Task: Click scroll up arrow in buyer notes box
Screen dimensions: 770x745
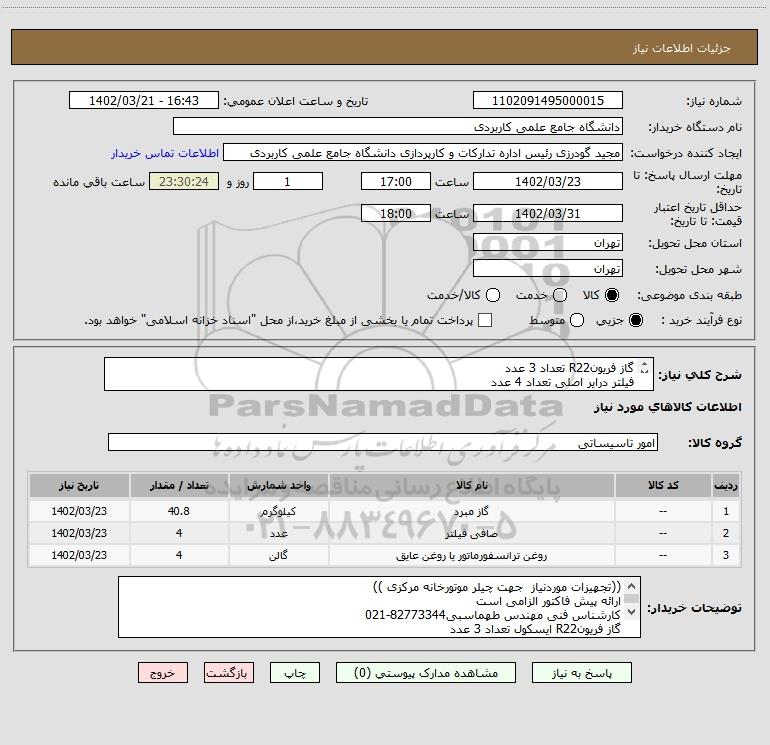Action: [x=632, y=586]
